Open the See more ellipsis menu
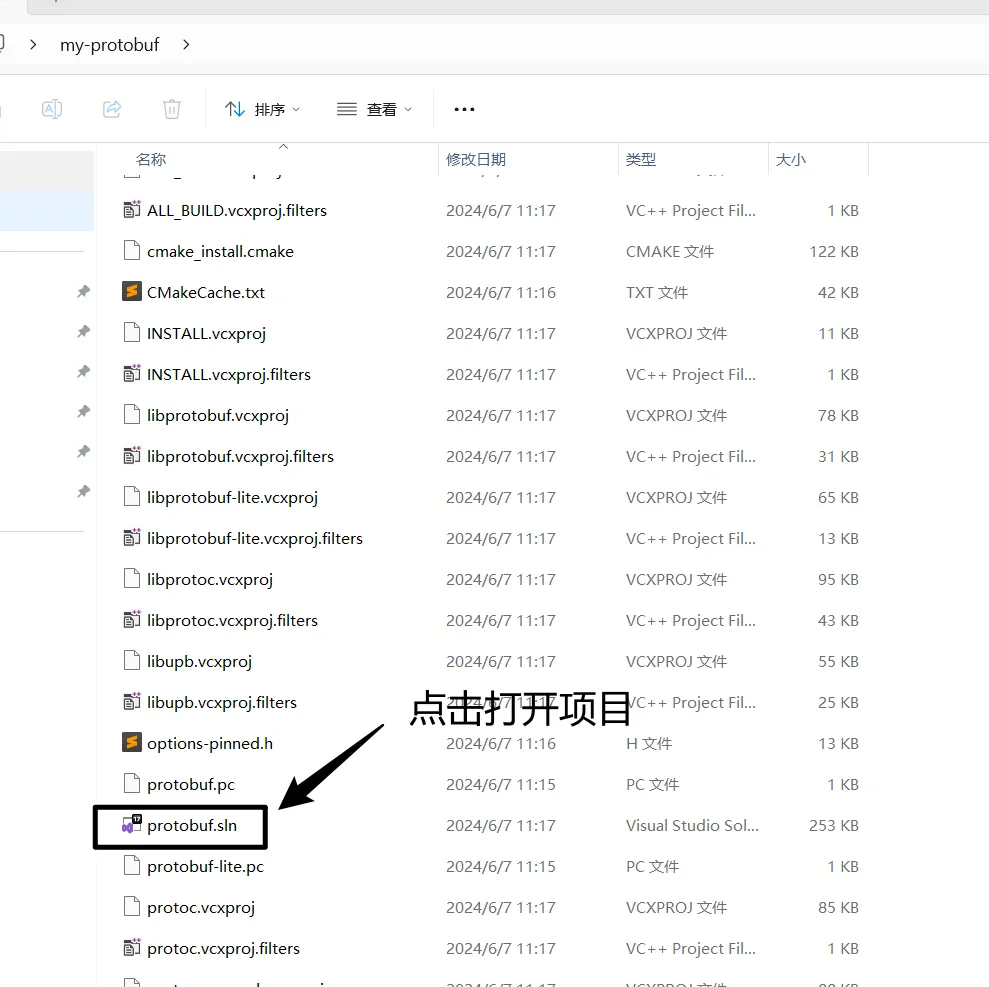This screenshot has height=987, width=989. coord(464,109)
